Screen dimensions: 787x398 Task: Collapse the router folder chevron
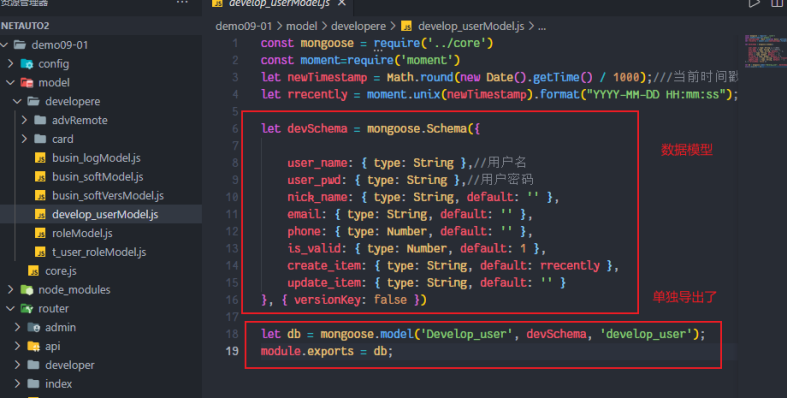tap(11, 309)
